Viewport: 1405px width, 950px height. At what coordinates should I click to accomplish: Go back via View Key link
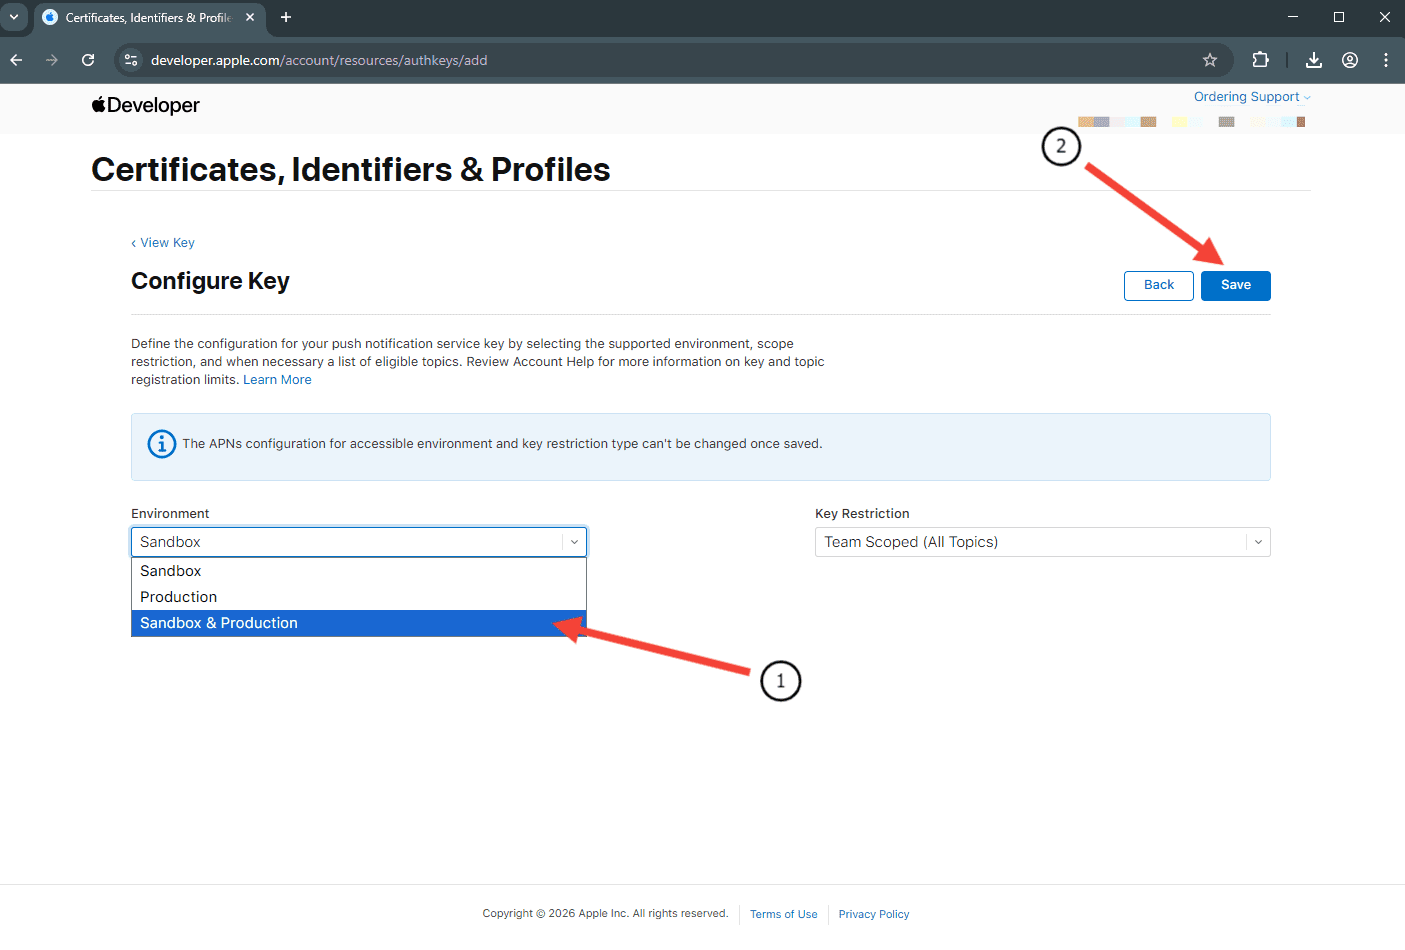click(x=163, y=243)
